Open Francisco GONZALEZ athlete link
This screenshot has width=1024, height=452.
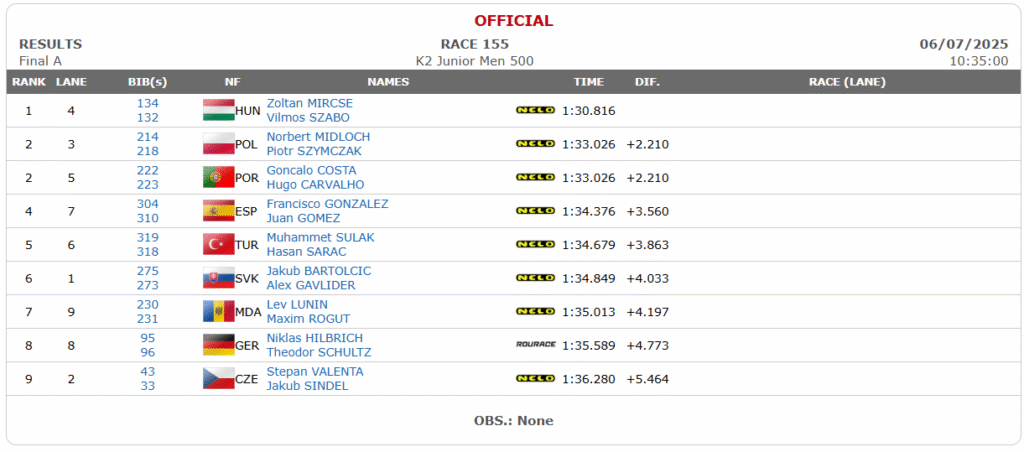[x=327, y=204]
